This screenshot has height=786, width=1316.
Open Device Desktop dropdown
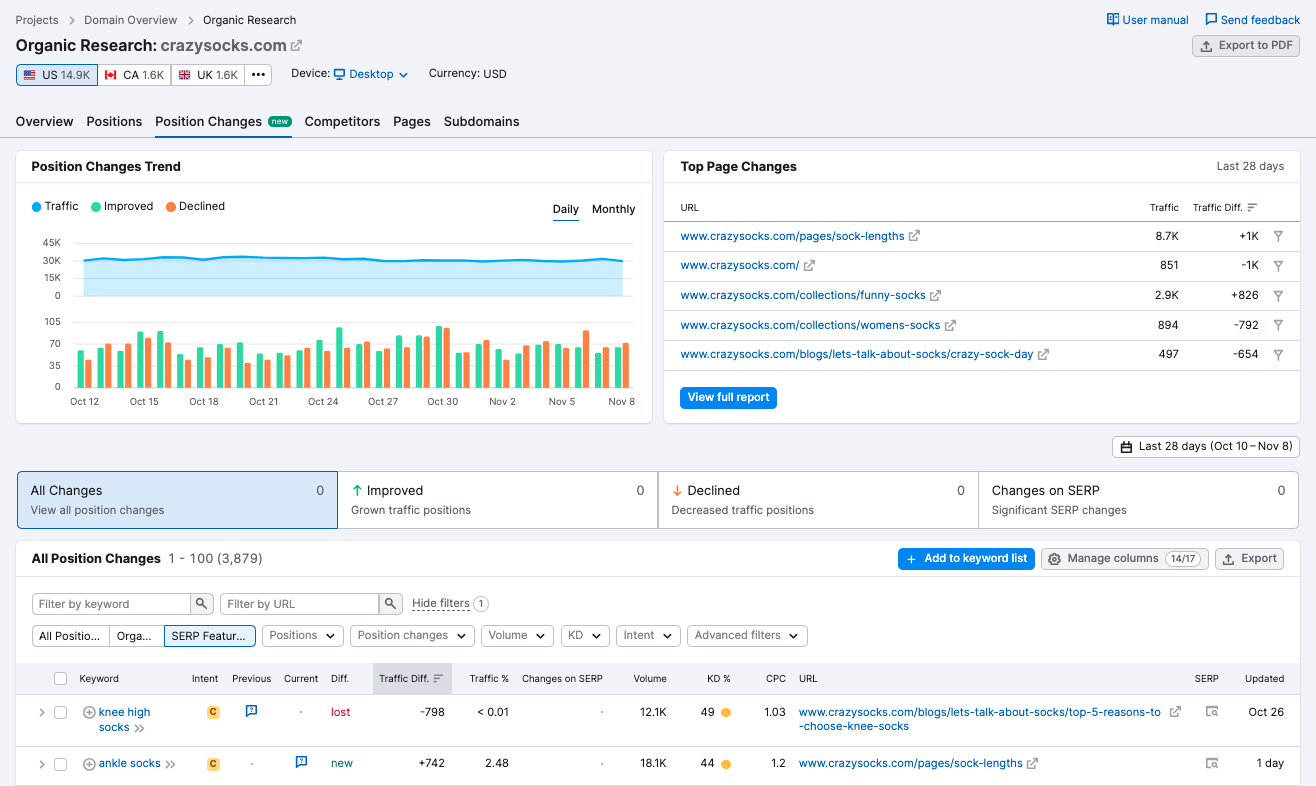pos(371,74)
